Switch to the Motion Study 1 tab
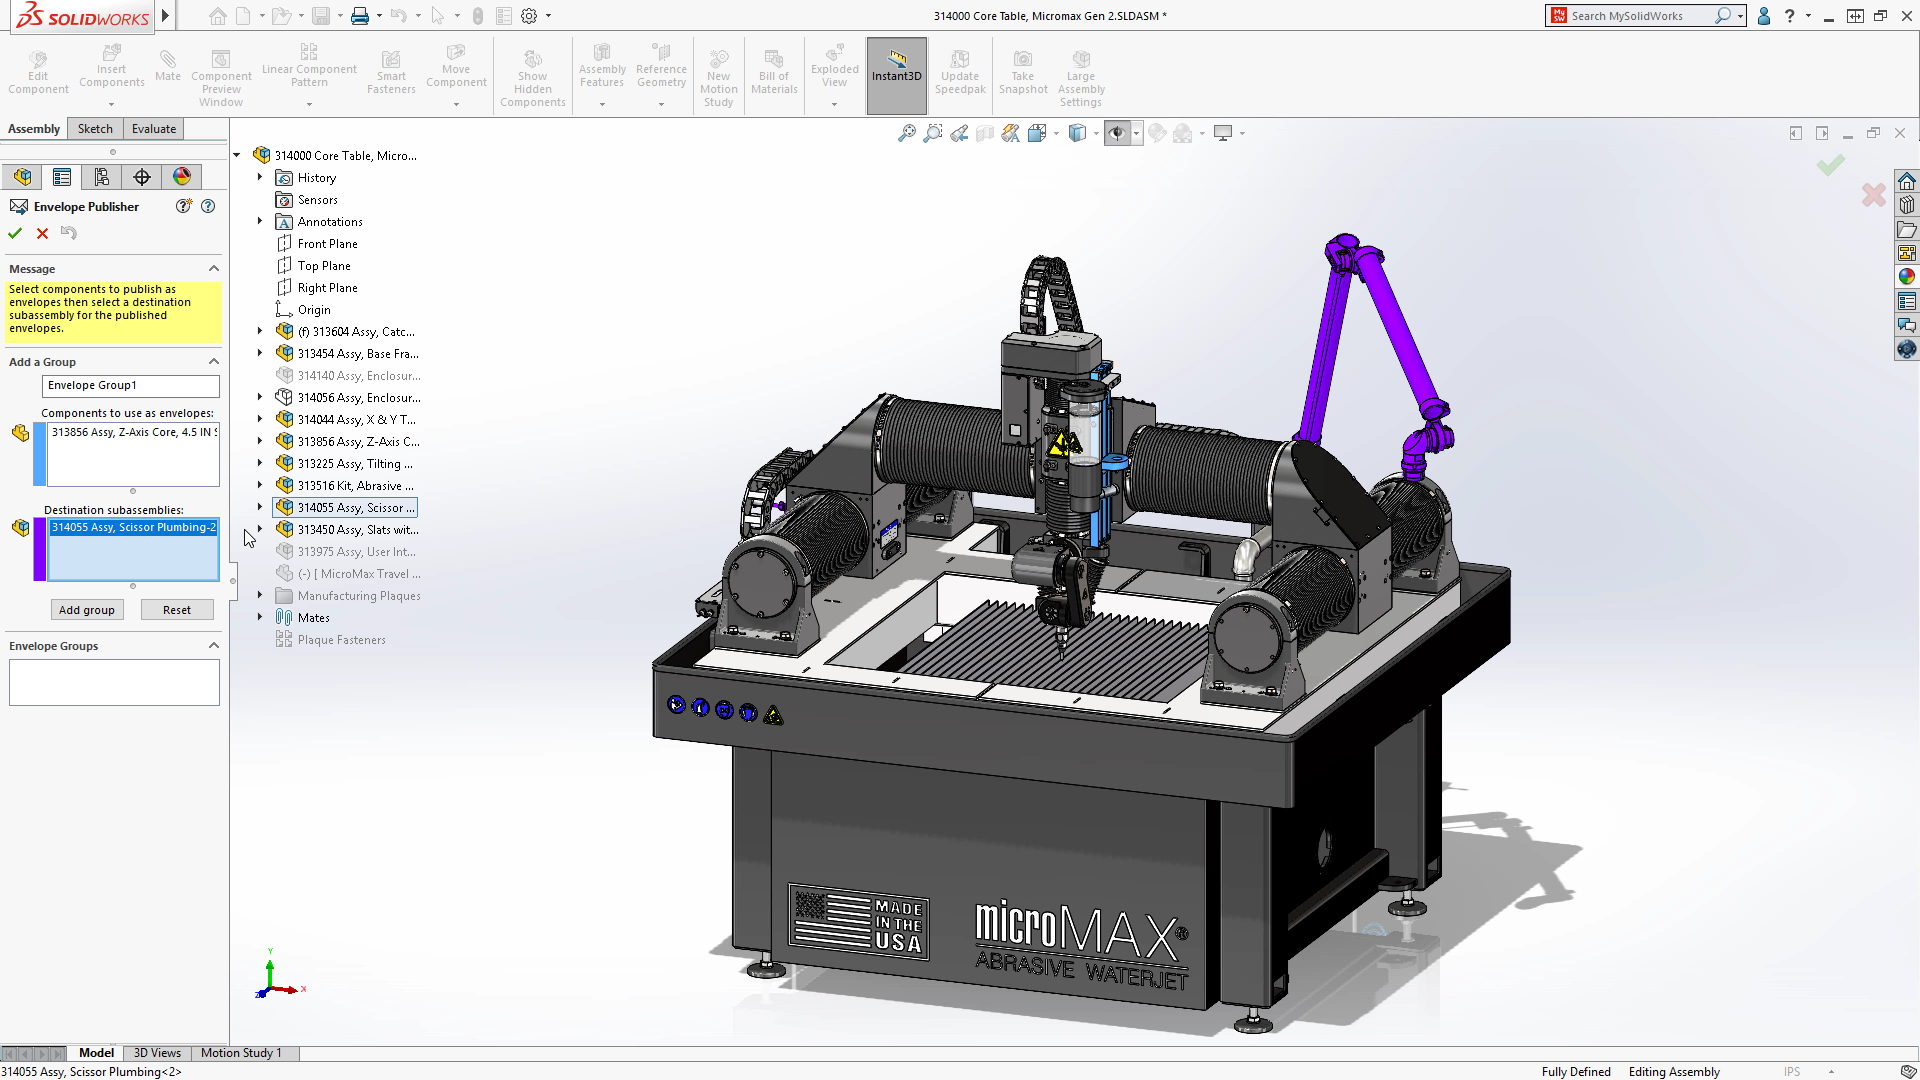The width and height of the screenshot is (1920, 1080). (x=241, y=1053)
